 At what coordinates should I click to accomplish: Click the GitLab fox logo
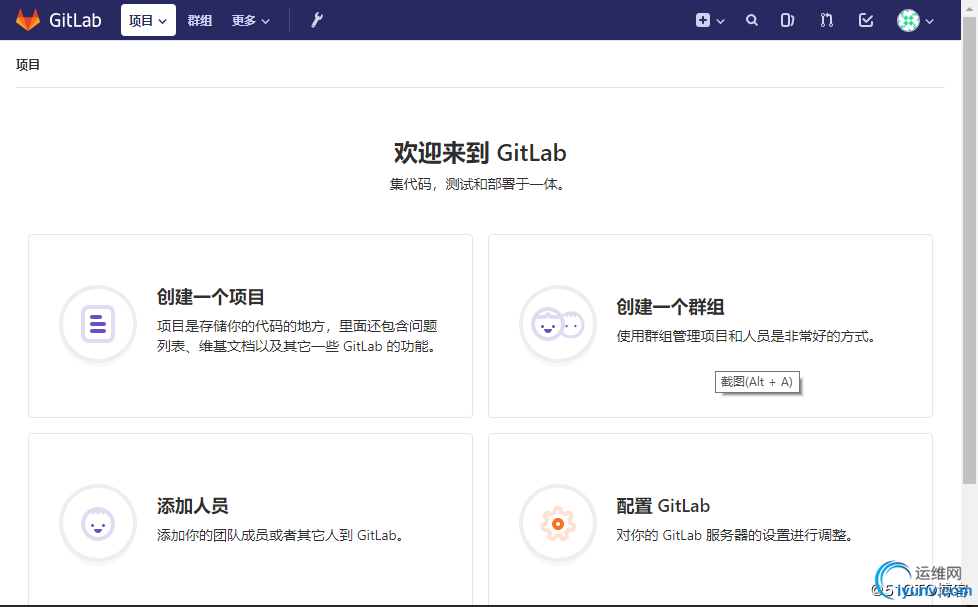pyautogui.click(x=27, y=20)
